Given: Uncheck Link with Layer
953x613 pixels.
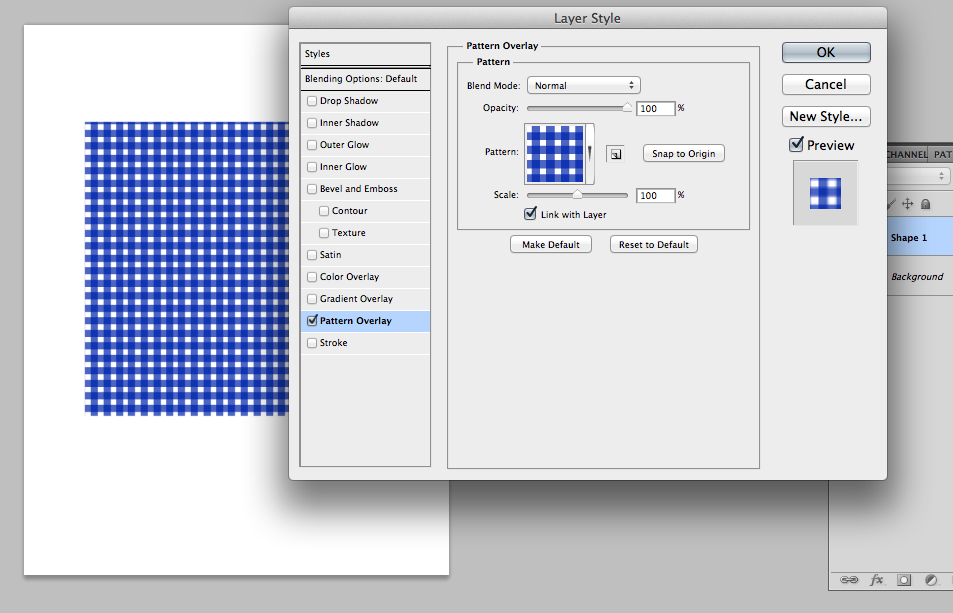Looking at the screenshot, I should 530,214.
